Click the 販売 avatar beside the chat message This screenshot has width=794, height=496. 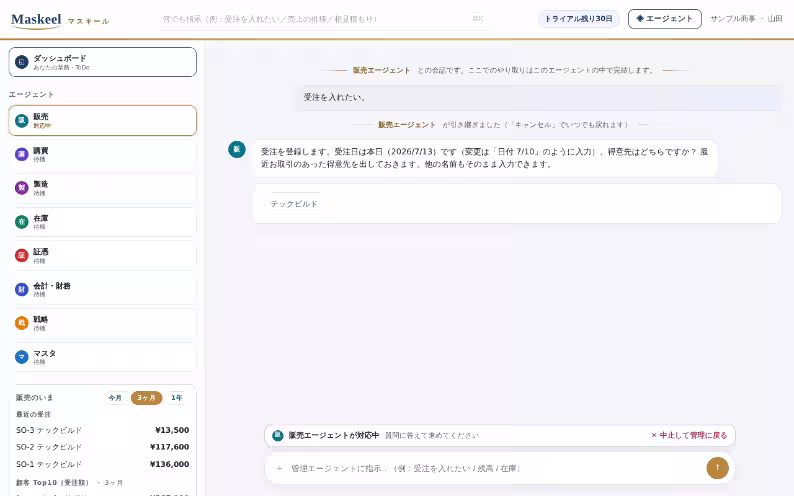[x=236, y=149]
